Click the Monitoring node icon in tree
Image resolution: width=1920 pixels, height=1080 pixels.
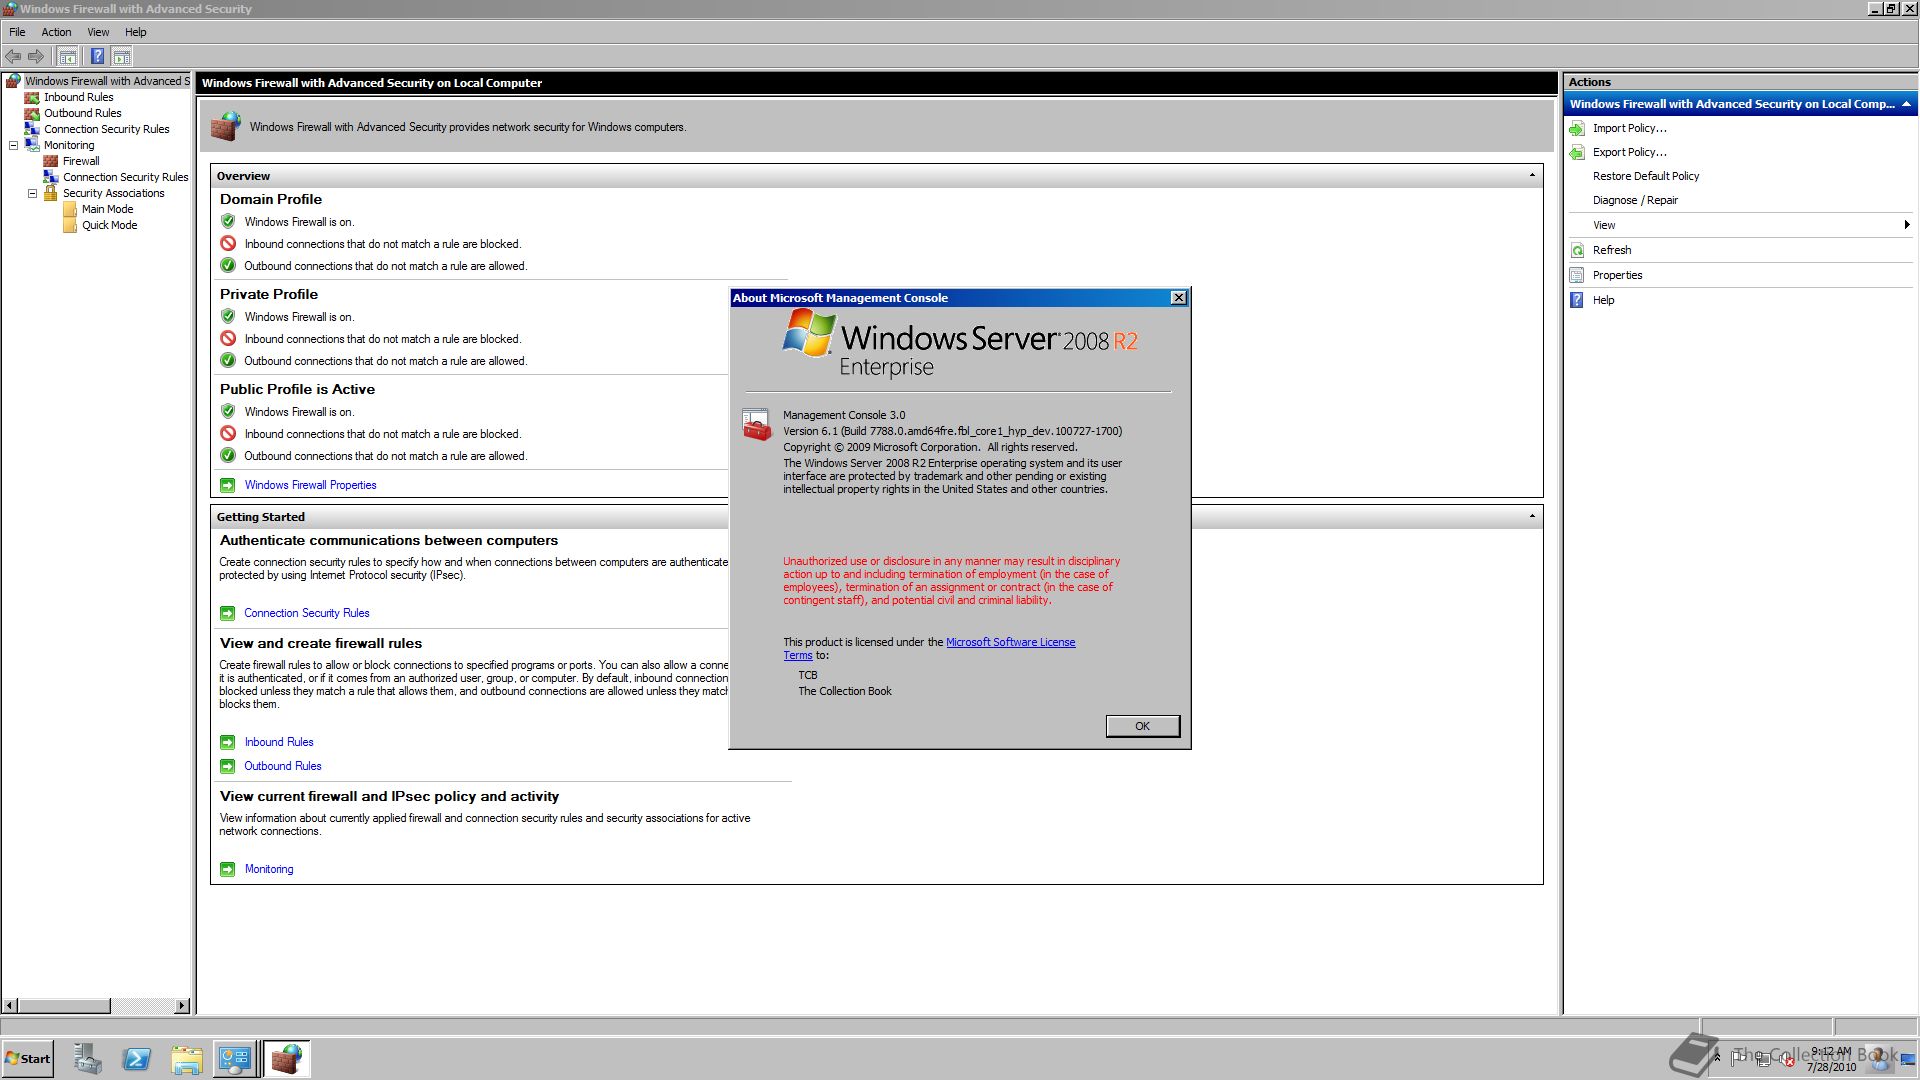tap(32, 145)
